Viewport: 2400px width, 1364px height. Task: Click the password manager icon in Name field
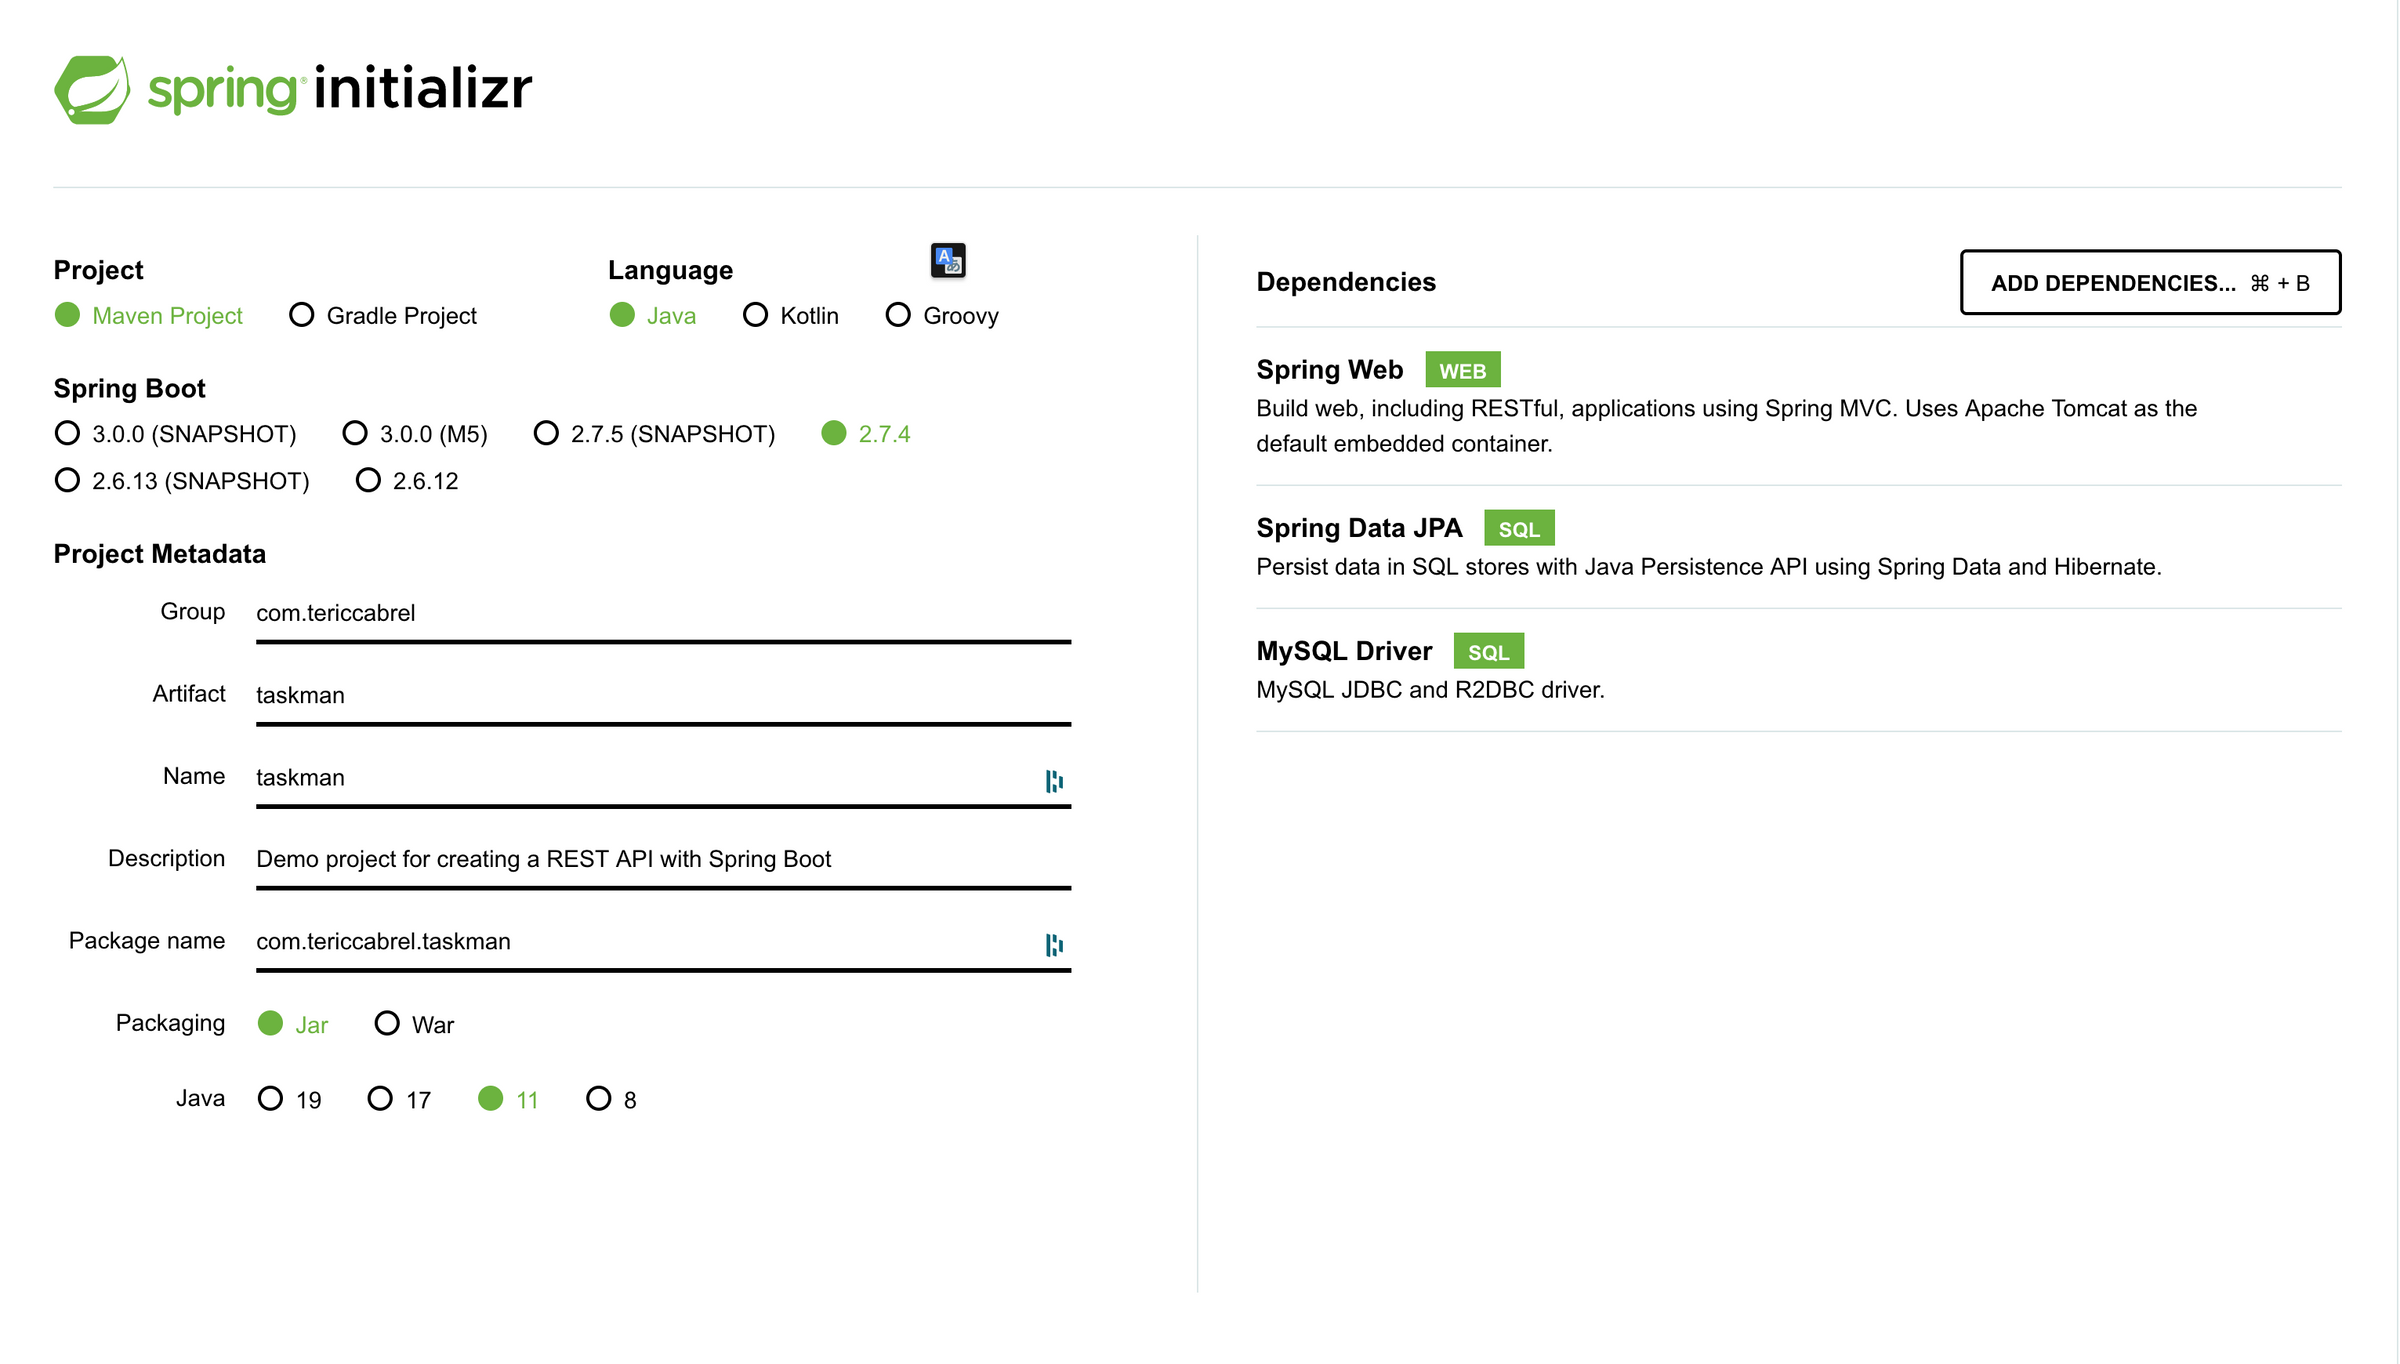click(x=1053, y=781)
